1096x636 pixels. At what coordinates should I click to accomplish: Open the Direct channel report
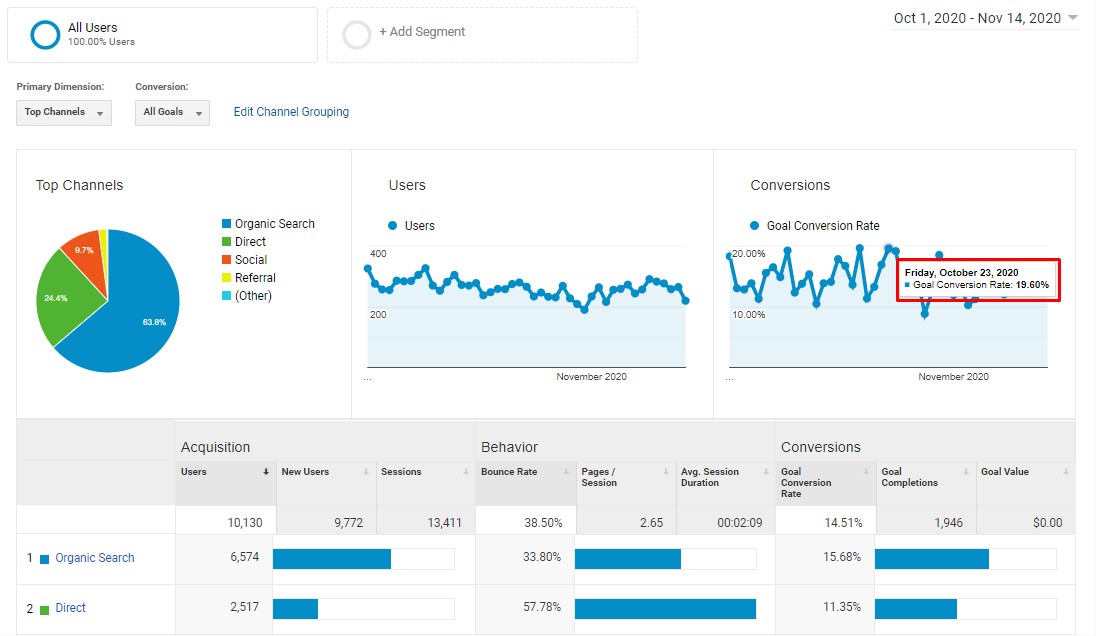coord(70,608)
